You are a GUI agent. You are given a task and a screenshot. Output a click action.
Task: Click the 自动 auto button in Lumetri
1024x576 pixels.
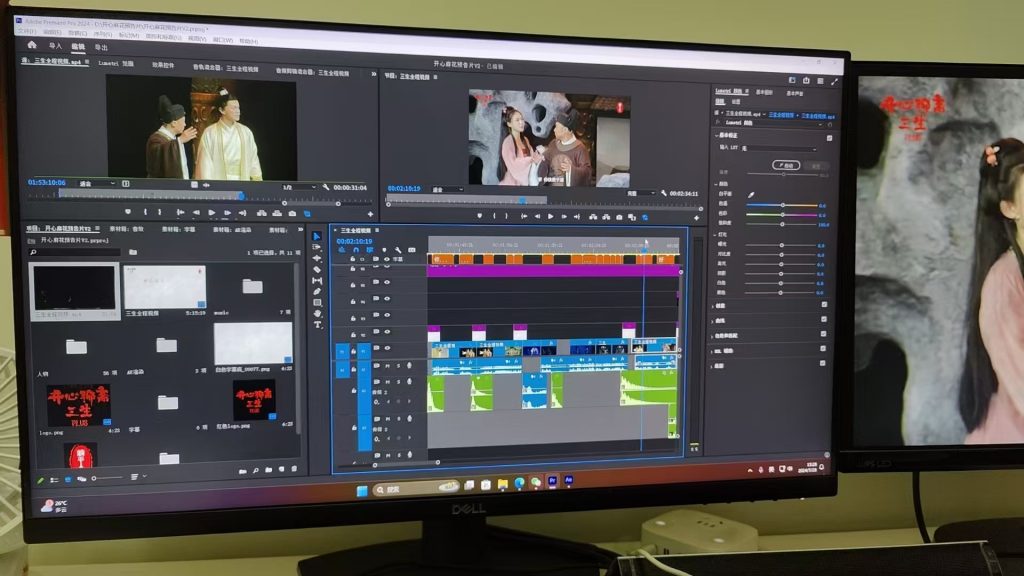click(x=786, y=165)
